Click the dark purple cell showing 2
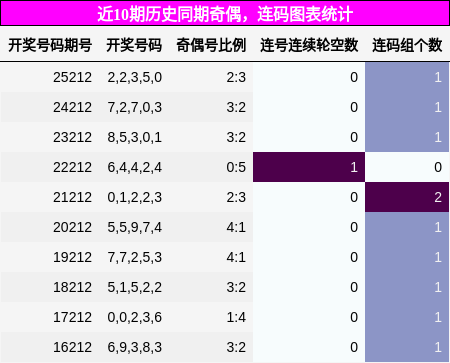 click(x=407, y=197)
